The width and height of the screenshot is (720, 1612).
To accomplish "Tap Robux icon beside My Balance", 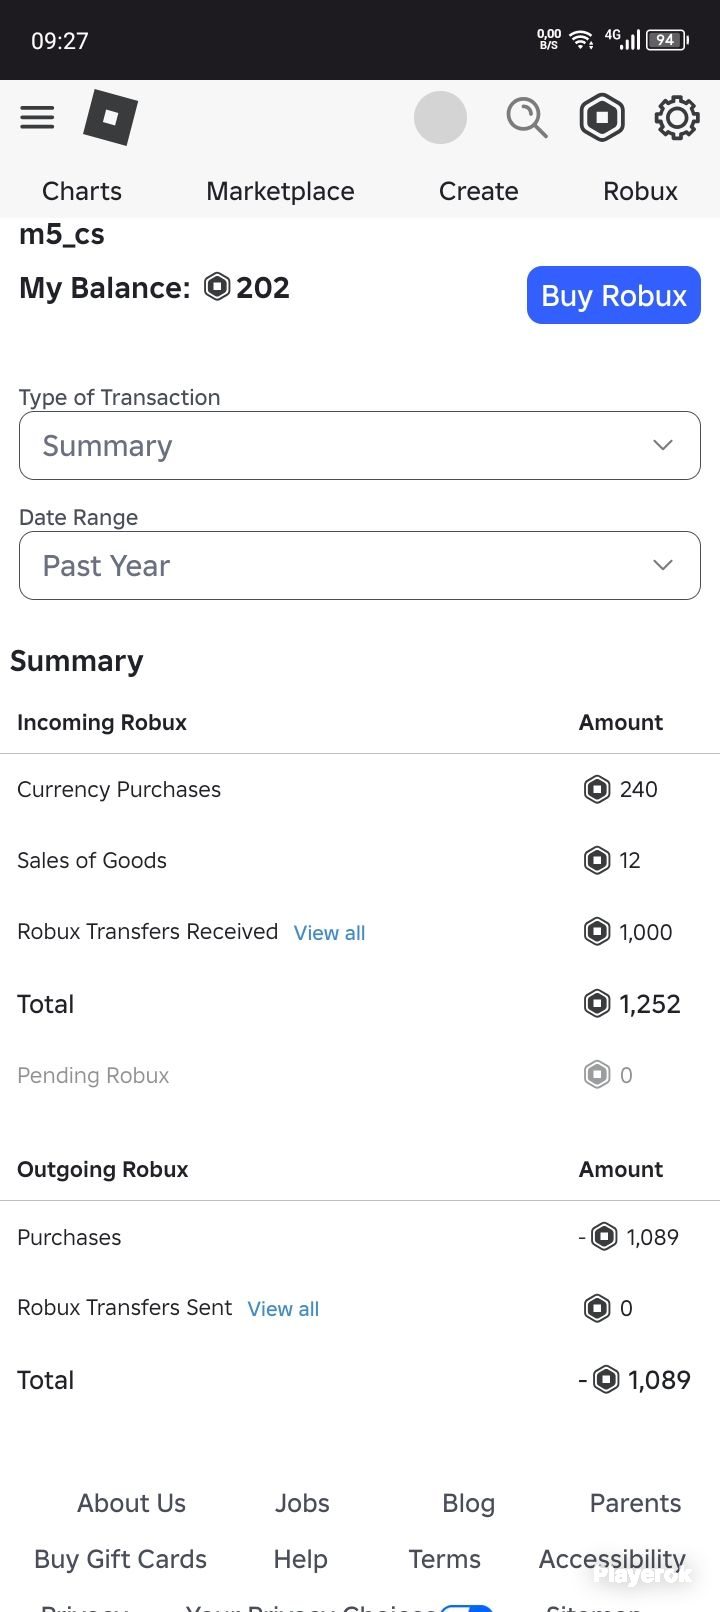I will click(217, 287).
